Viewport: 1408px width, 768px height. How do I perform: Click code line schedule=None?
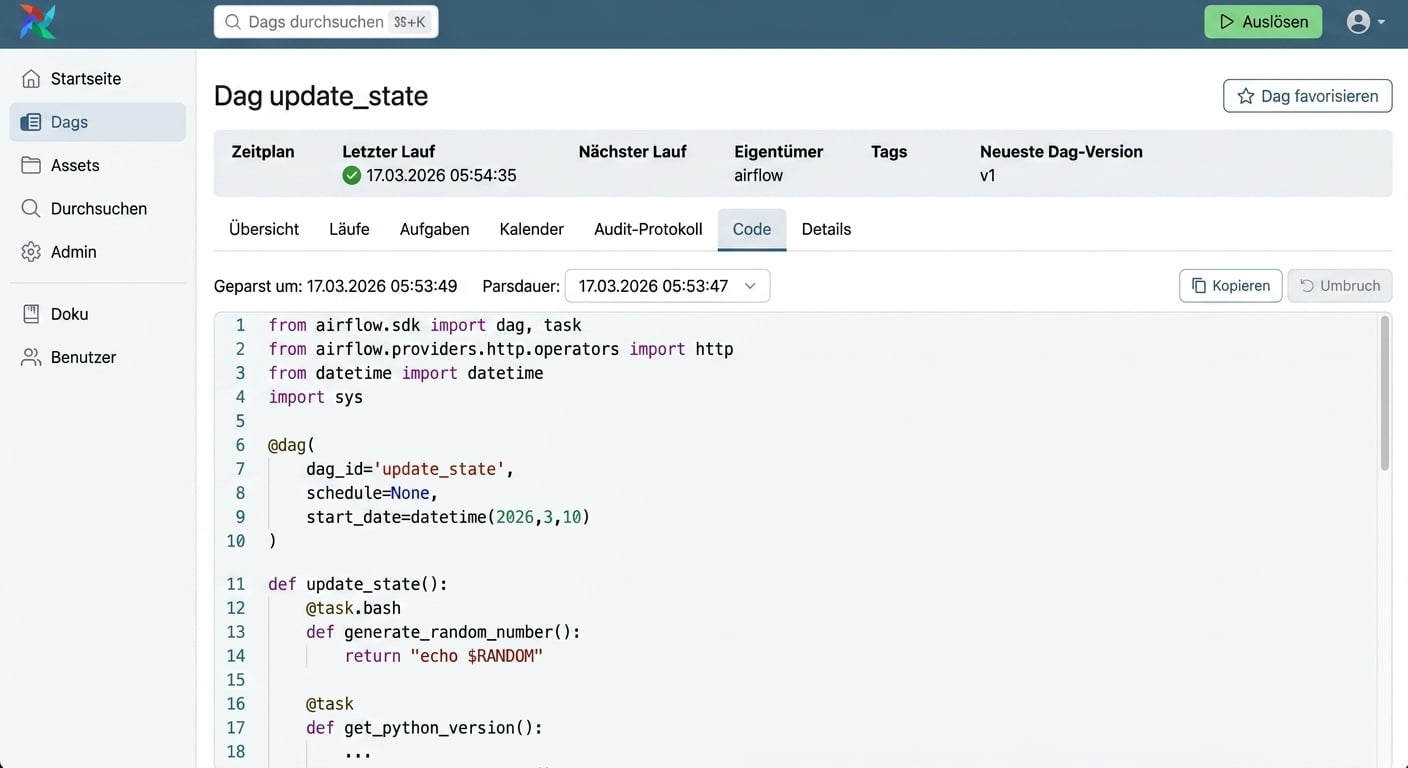pos(372,493)
